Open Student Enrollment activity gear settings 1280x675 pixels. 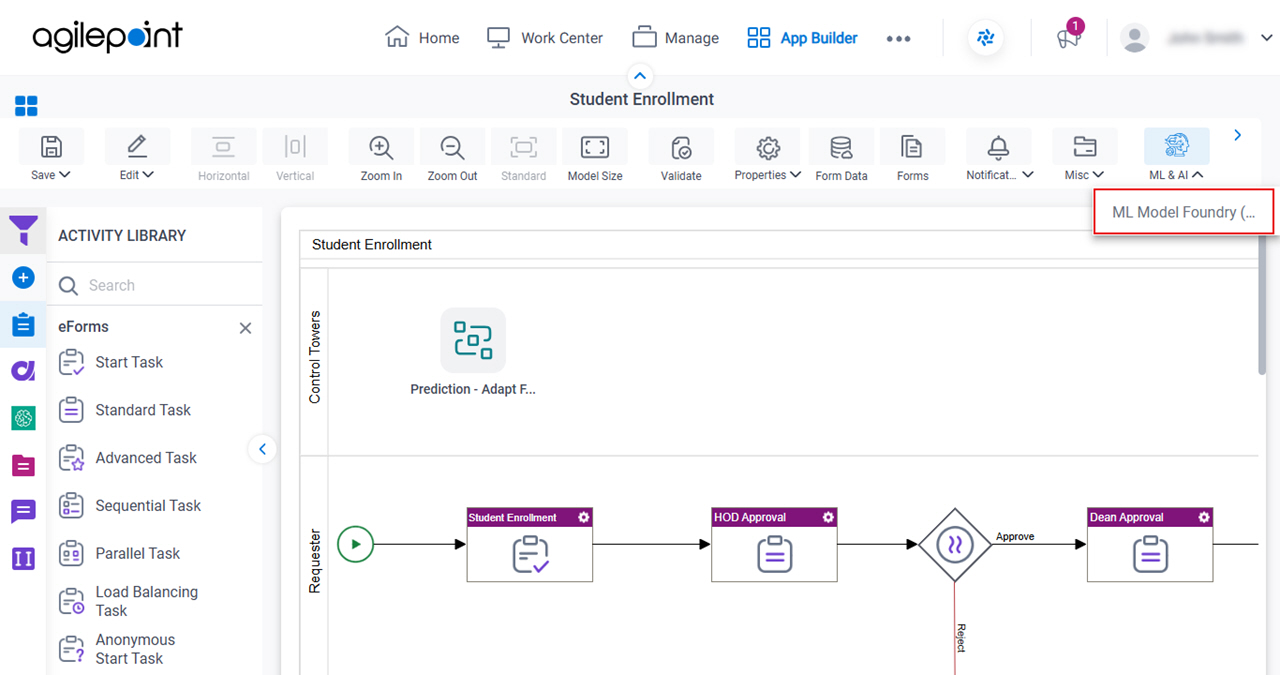(x=584, y=517)
